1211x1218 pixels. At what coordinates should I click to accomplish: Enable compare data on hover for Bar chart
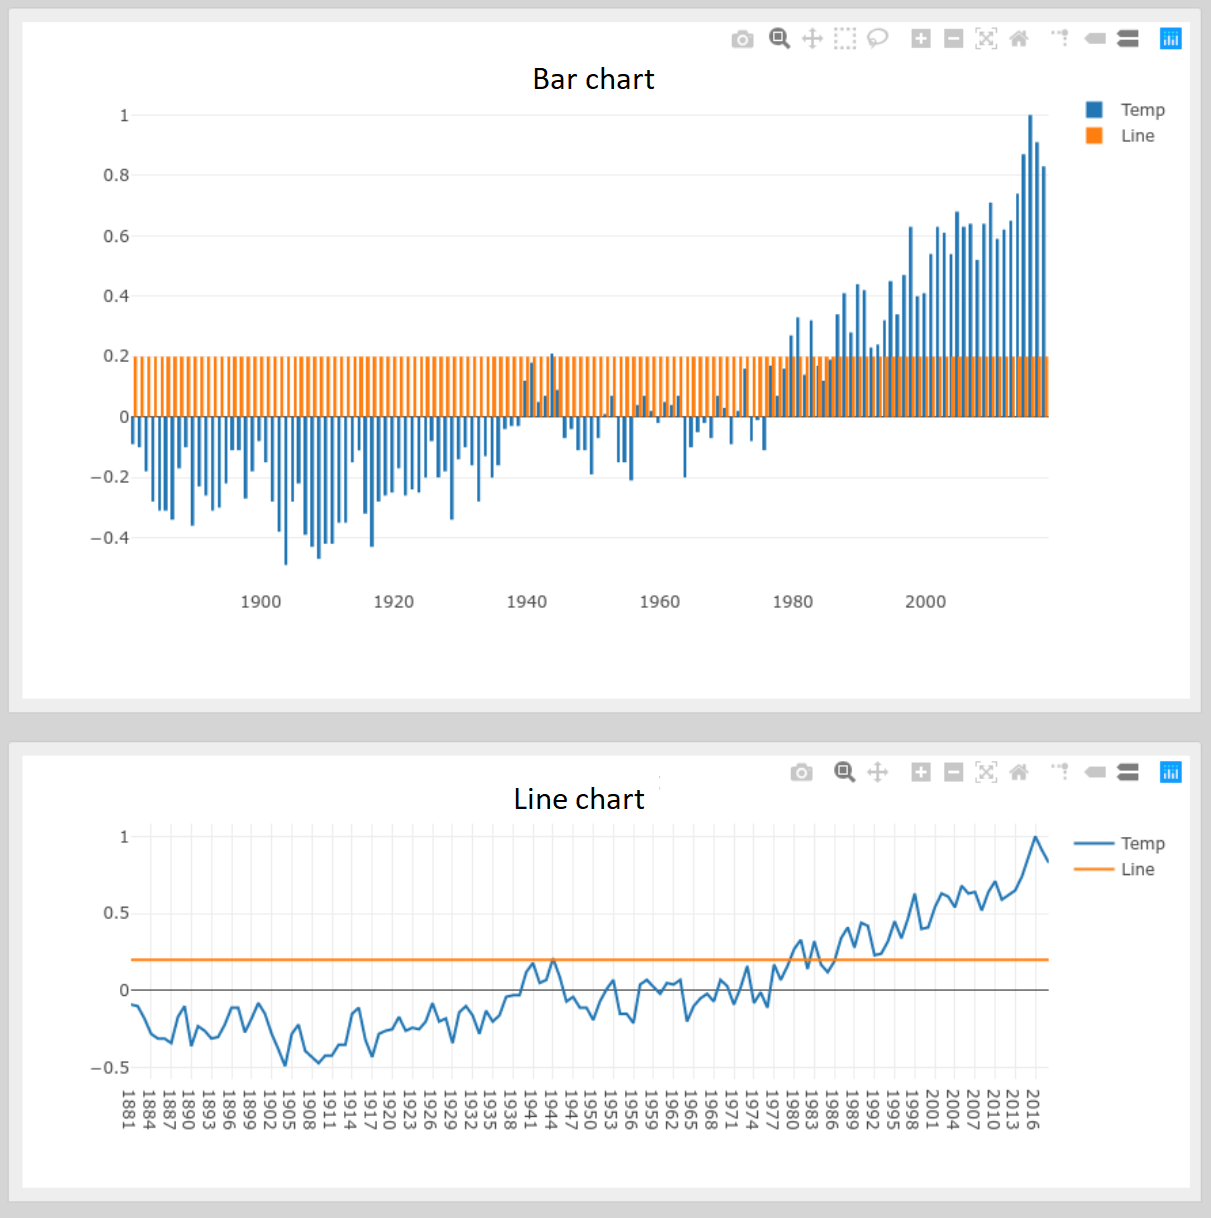(1128, 39)
